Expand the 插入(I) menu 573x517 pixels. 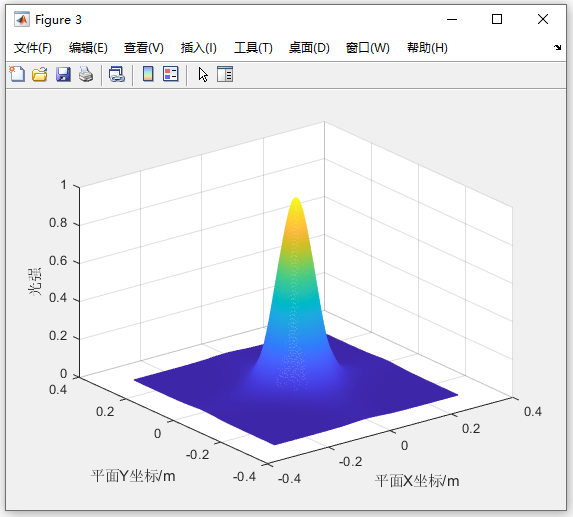click(199, 48)
